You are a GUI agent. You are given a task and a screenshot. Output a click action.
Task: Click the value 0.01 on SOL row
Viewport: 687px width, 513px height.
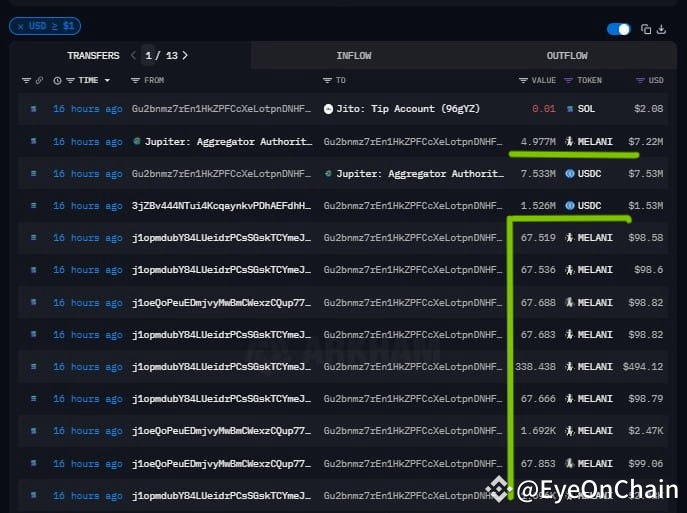click(x=544, y=109)
